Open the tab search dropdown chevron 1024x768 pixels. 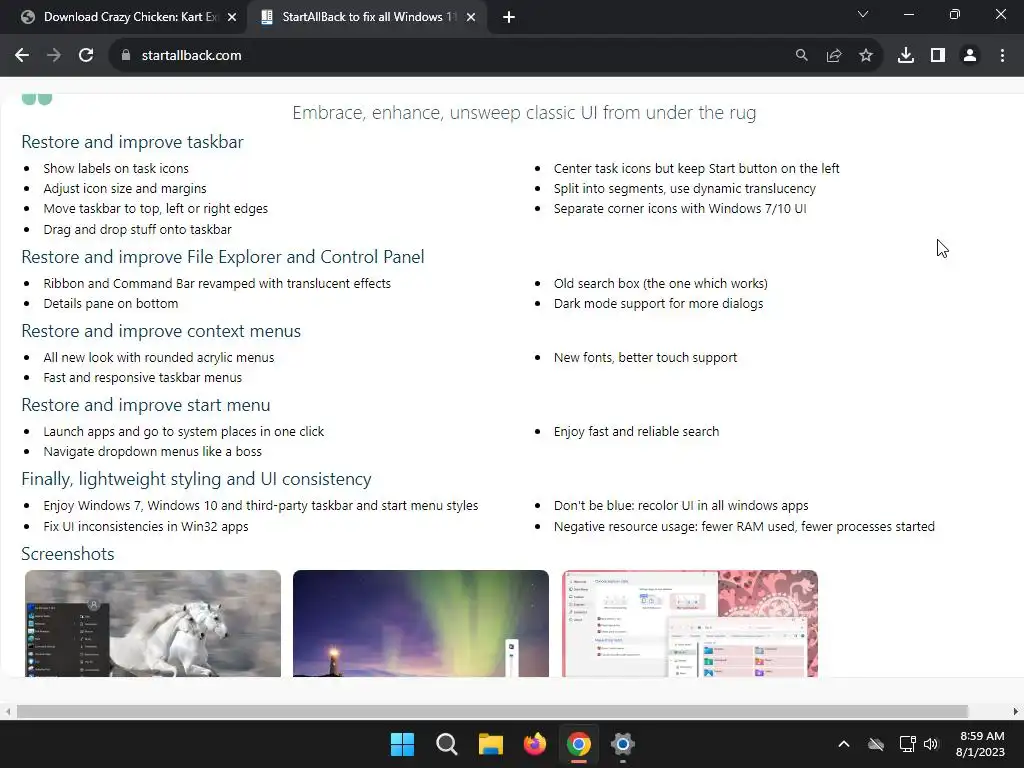pyautogui.click(x=863, y=14)
